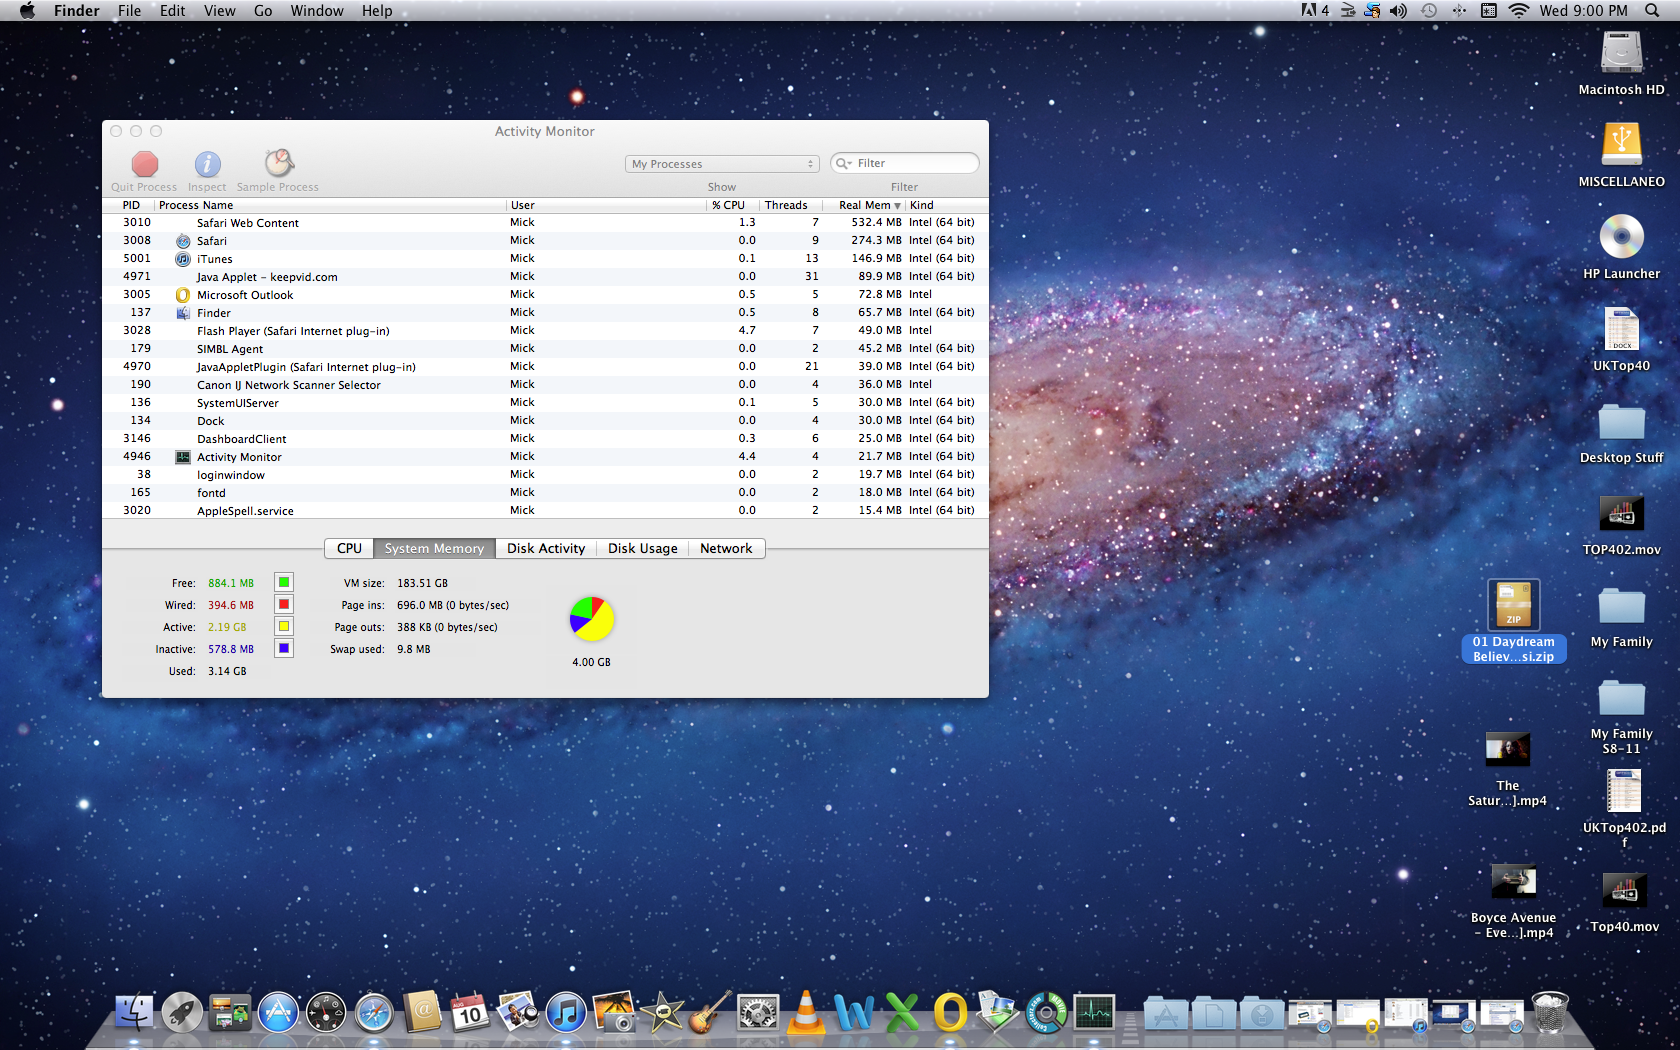Open Trash in the dock

[1549, 1013]
